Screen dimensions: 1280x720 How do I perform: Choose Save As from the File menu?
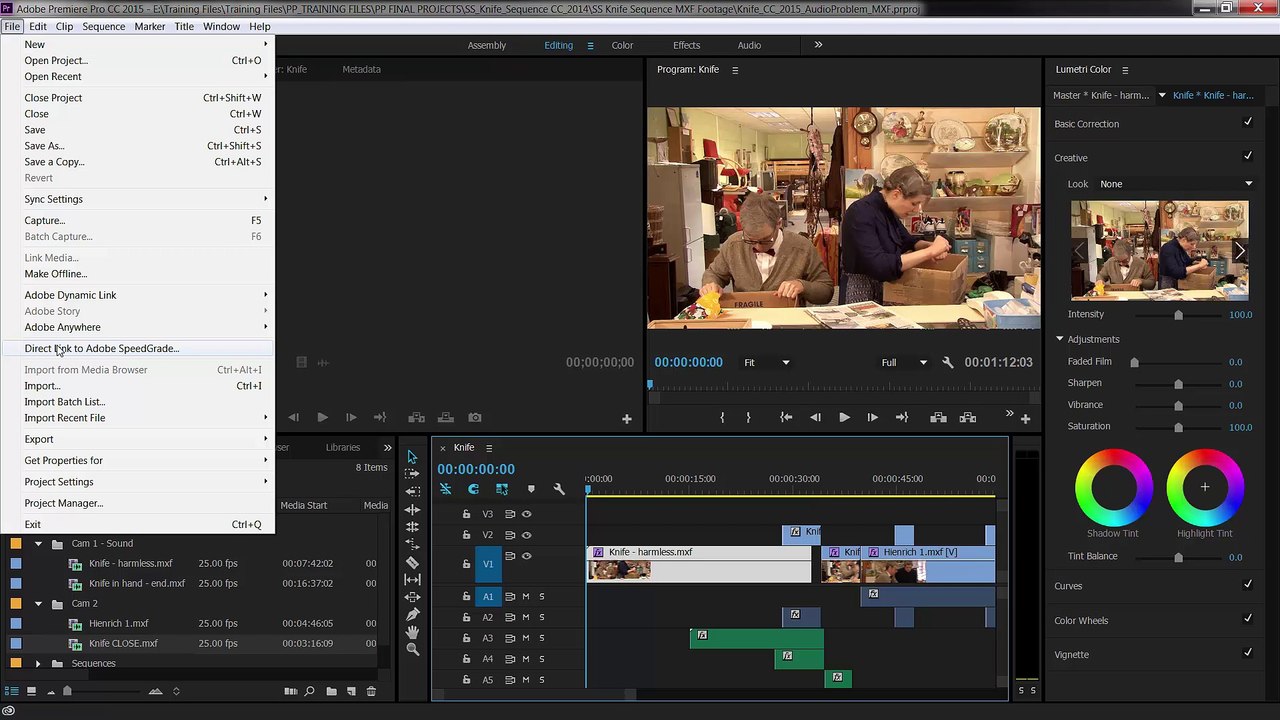[44, 146]
